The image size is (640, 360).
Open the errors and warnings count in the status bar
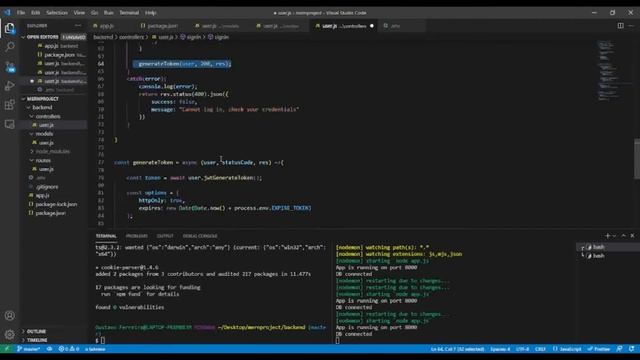click(x=69, y=349)
